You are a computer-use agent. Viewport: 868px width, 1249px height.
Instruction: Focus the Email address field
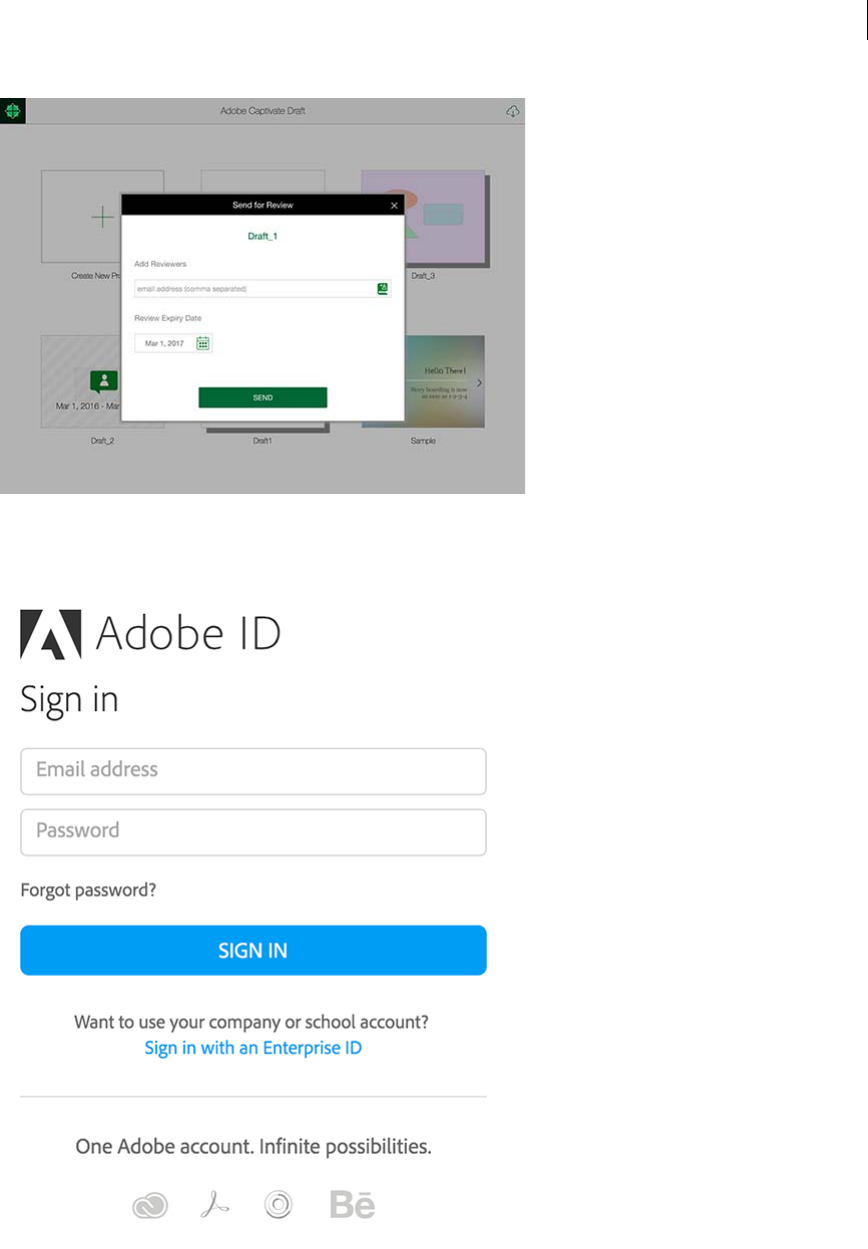pos(253,771)
